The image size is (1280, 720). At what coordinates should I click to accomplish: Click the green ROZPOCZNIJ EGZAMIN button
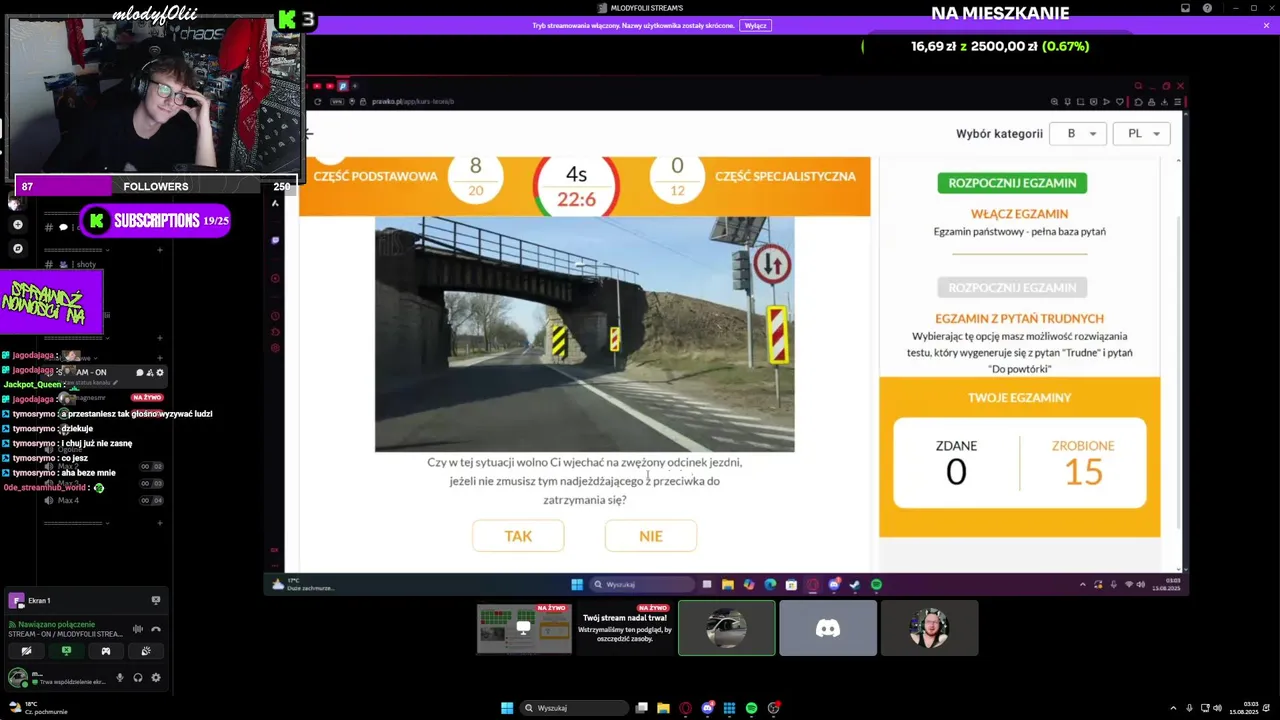1012,183
